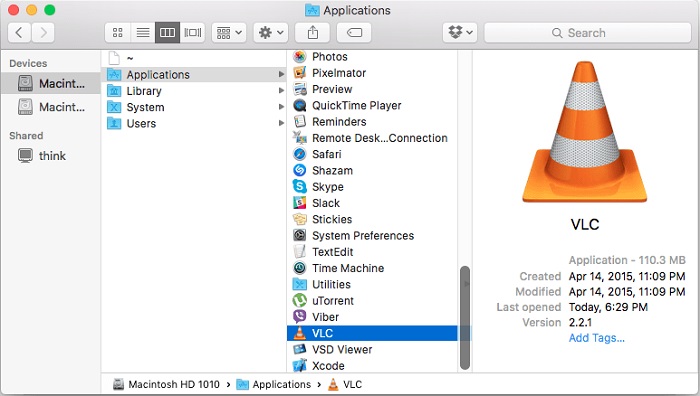The width and height of the screenshot is (700, 396).
Task: Select the Reminders app icon
Action: [300, 121]
